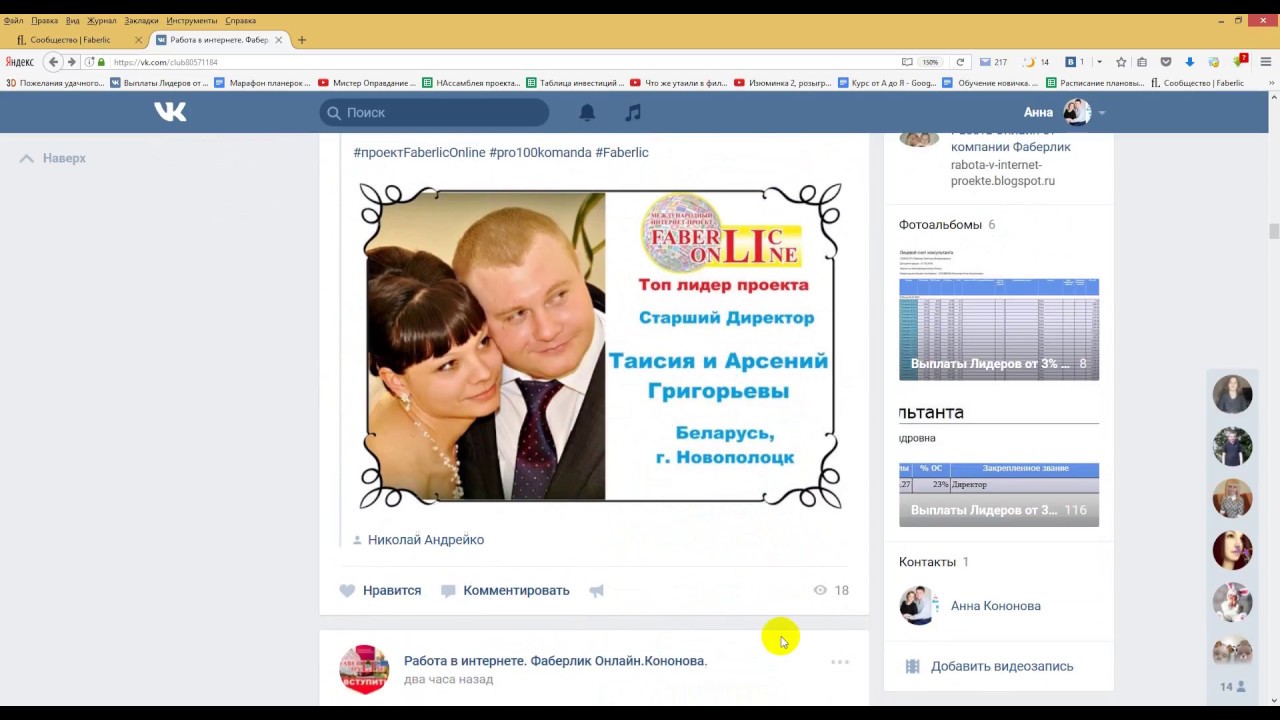
Task: Open bookmark Марафон планерок
Action: 264,83
